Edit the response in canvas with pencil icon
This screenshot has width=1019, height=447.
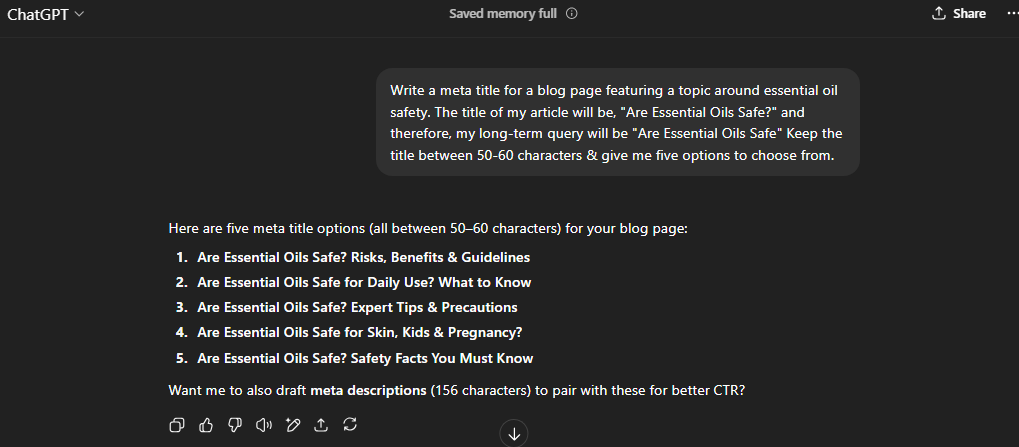[292, 425]
